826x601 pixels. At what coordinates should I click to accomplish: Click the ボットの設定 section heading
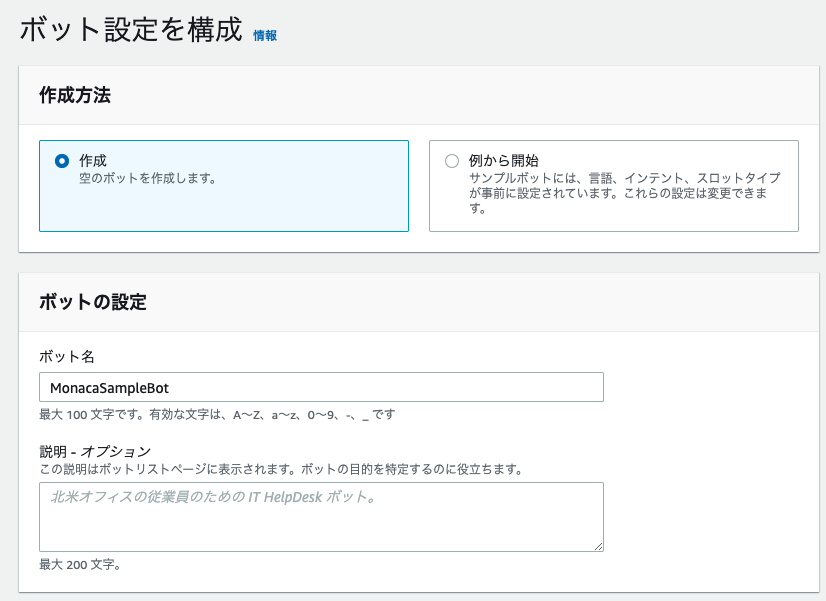click(x=93, y=302)
